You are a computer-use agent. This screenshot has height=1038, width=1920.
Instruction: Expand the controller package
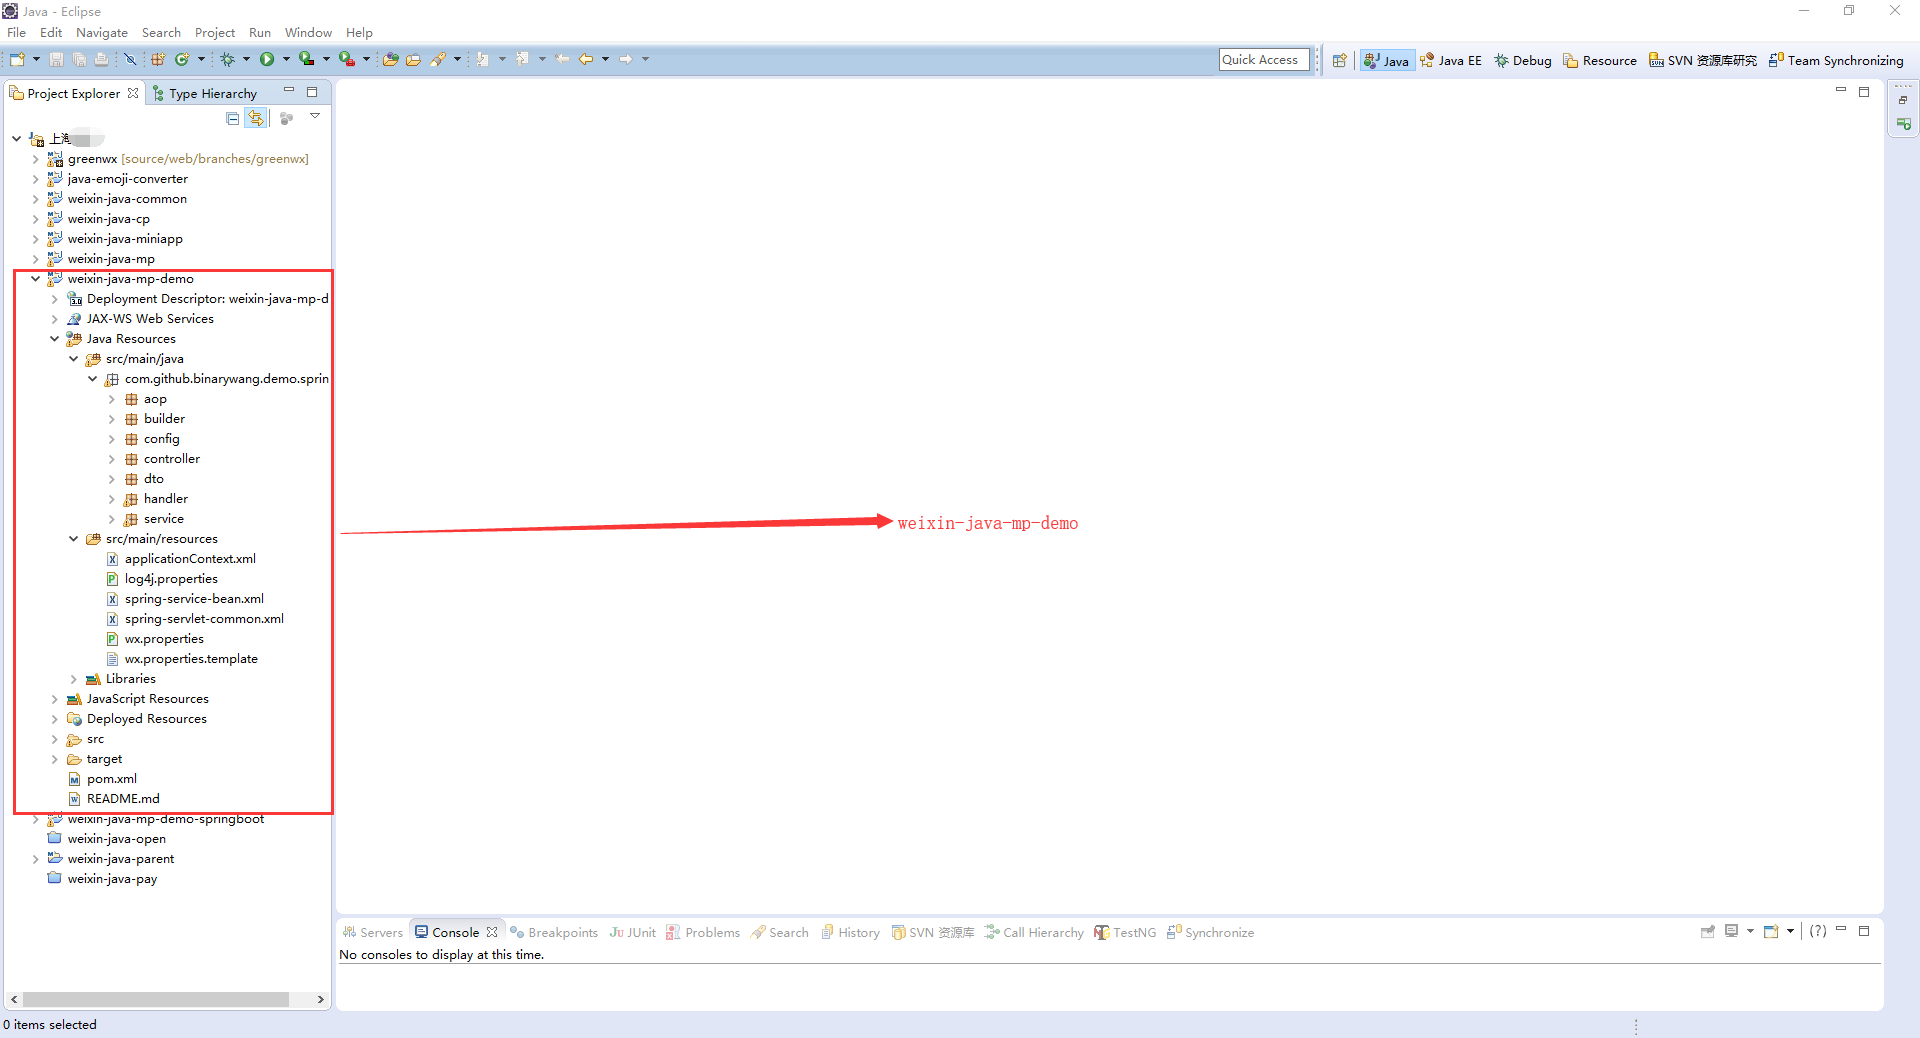click(x=111, y=459)
